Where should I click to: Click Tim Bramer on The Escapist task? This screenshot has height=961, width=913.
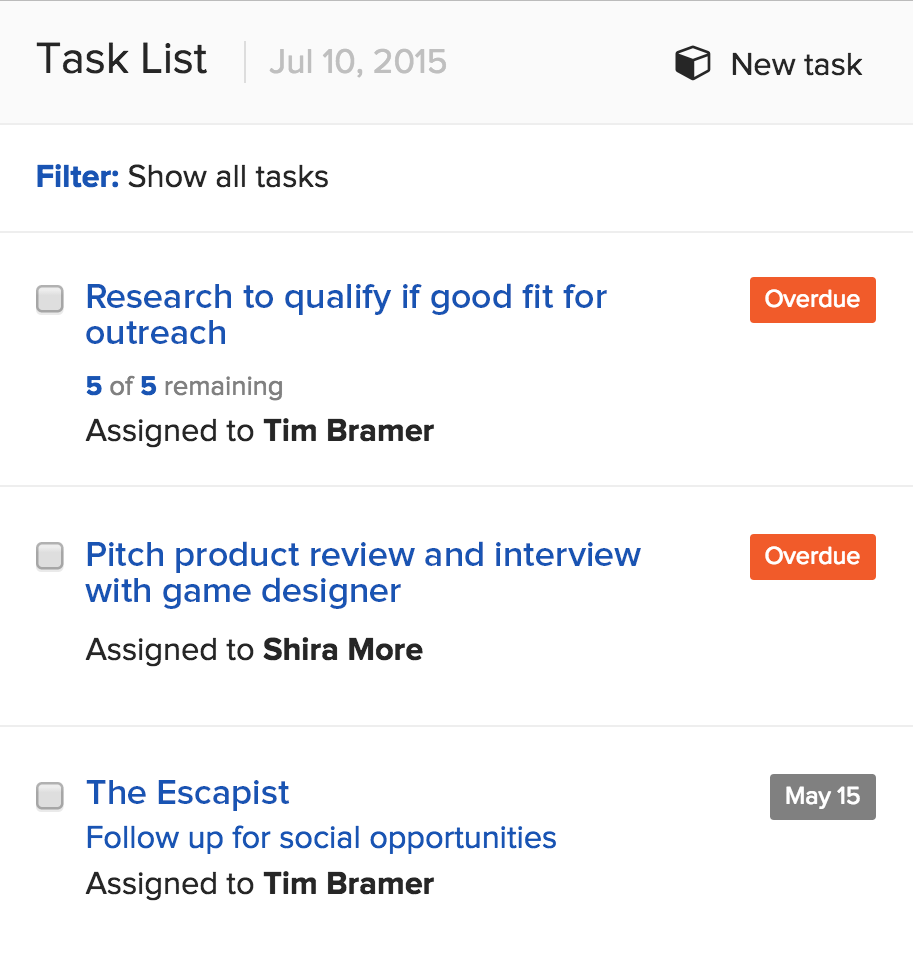click(348, 884)
